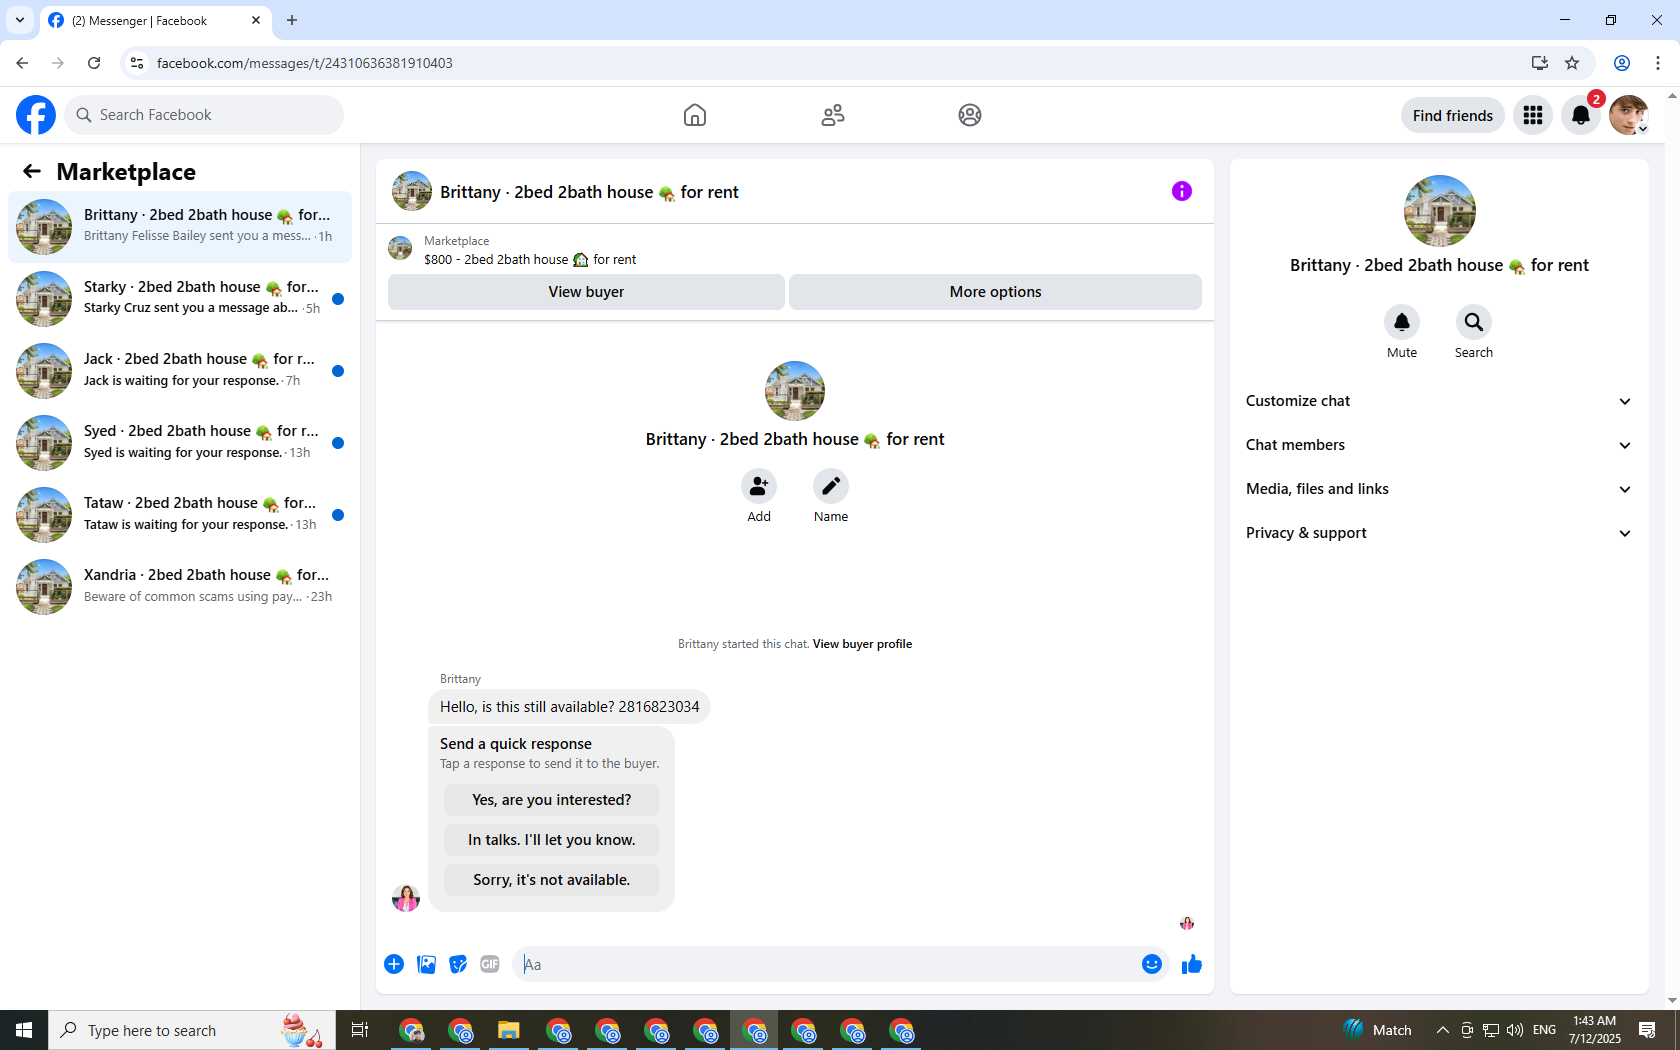
Task: Choose a sticker icon in composer
Action: coord(458,964)
